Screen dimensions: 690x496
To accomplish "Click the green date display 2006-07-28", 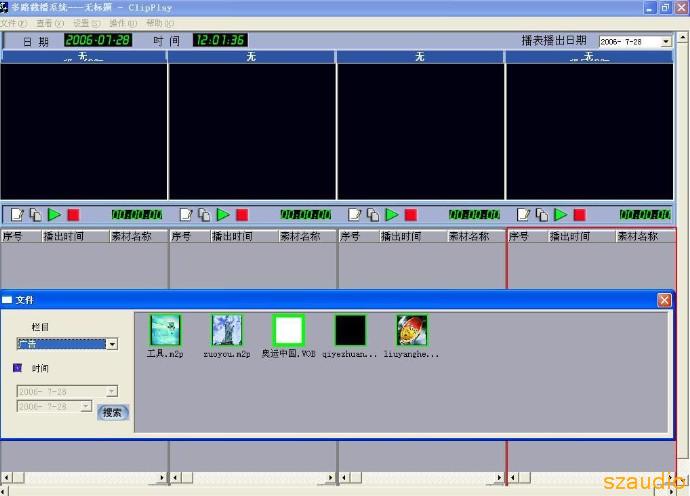I will click(98, 40).
